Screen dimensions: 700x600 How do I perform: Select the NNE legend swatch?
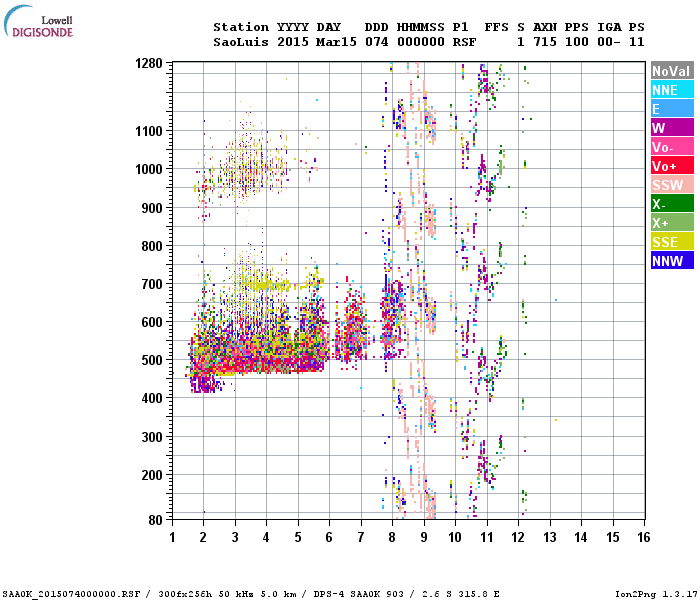pos(672,90)
